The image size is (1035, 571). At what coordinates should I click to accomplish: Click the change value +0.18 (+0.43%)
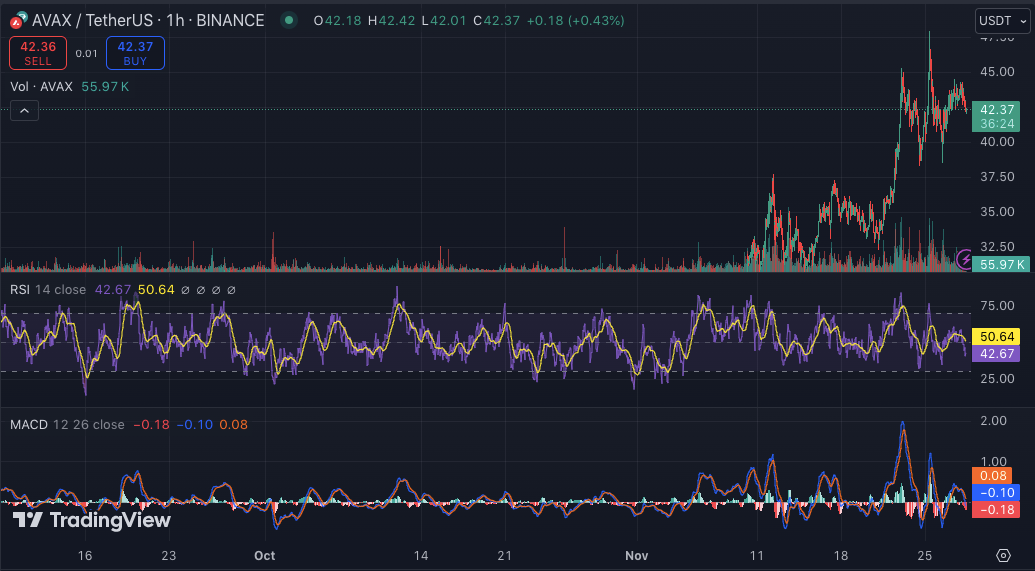574,20
